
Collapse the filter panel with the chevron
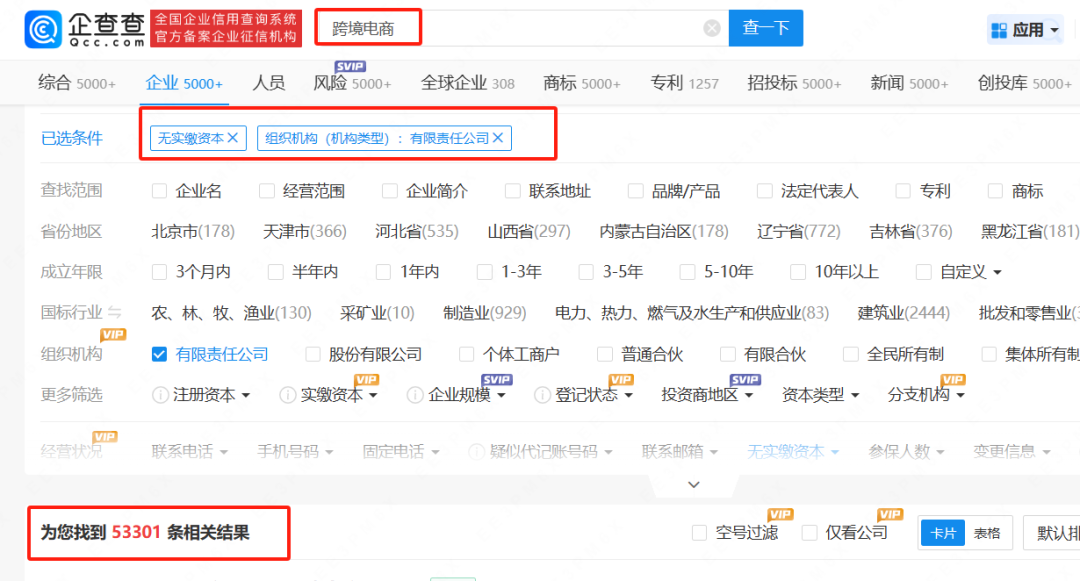pos(693,484)
